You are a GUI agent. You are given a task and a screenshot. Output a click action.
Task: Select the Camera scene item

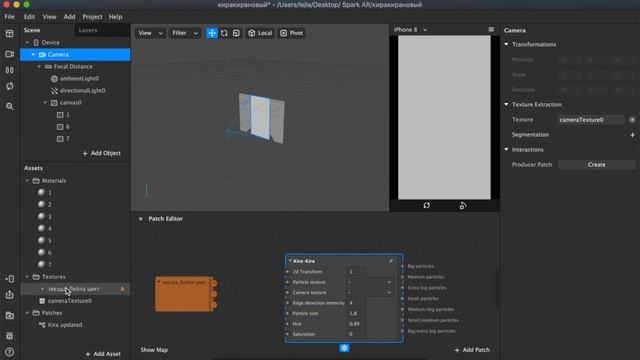(75, 54)
